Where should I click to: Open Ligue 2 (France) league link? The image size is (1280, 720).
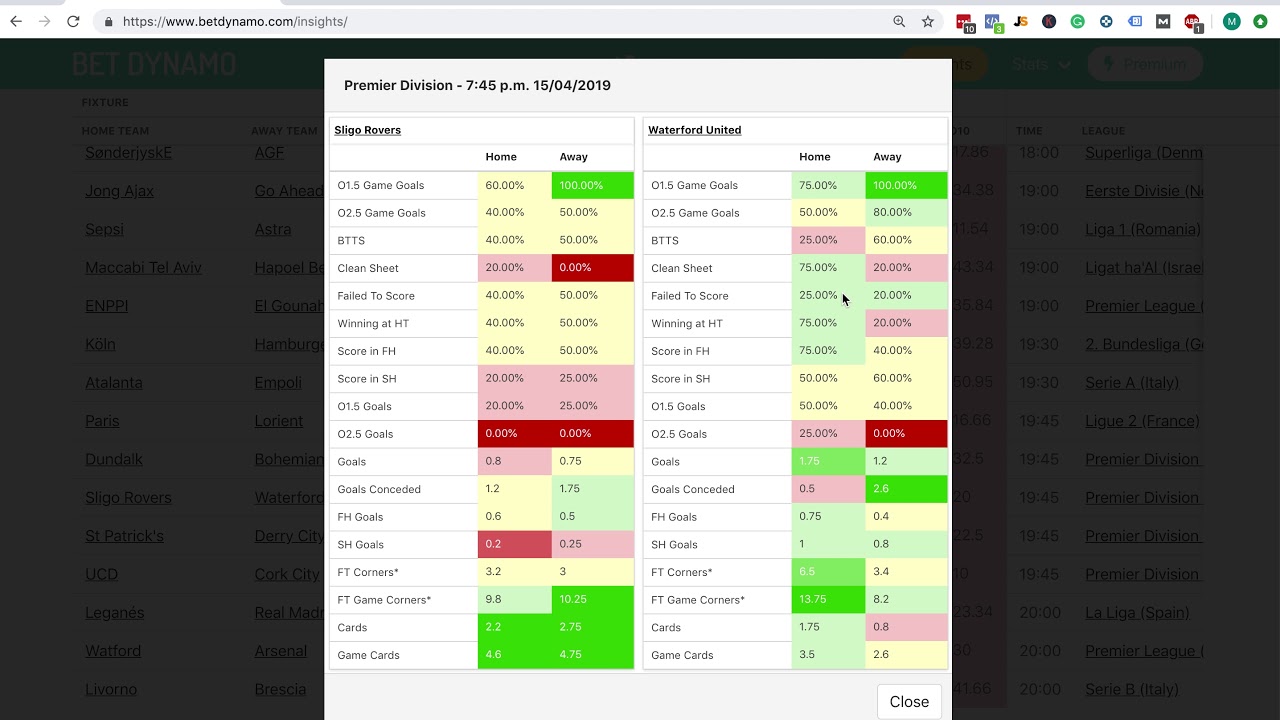click(1142, 421)
